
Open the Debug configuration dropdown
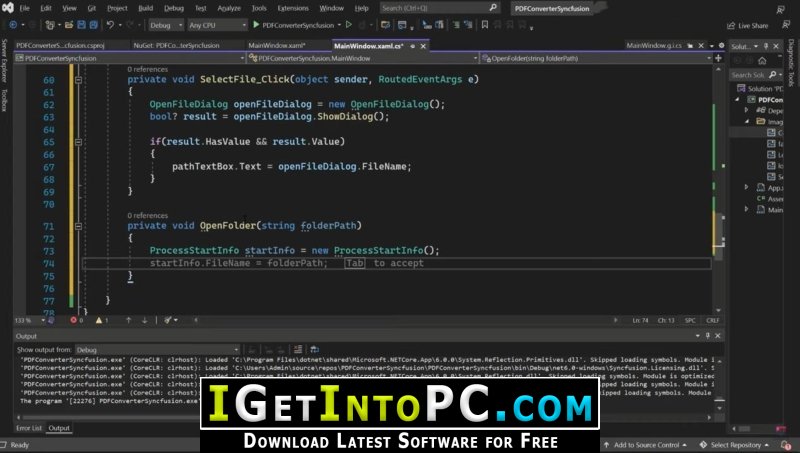point(166,25)
